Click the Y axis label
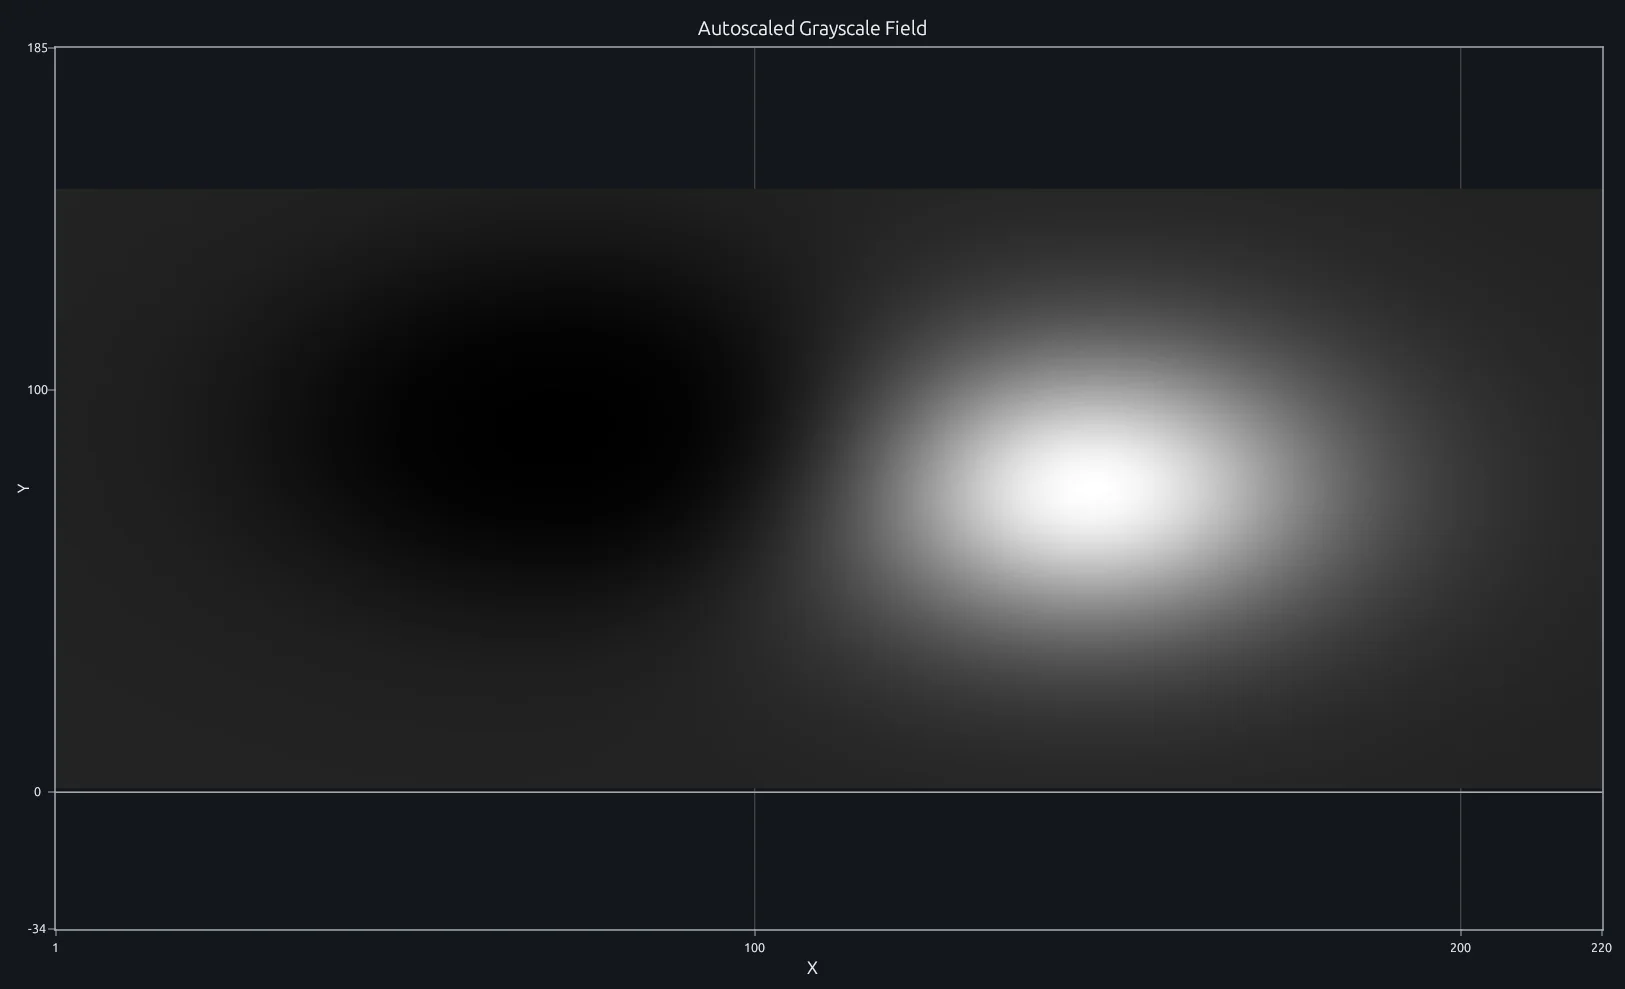Viewport: 1625px width, 989px height. coord(23,488)
